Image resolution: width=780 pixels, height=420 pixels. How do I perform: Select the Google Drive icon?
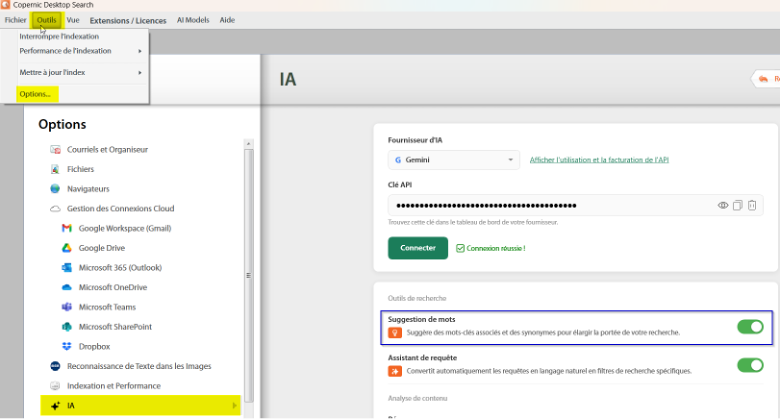pos(67,248)
